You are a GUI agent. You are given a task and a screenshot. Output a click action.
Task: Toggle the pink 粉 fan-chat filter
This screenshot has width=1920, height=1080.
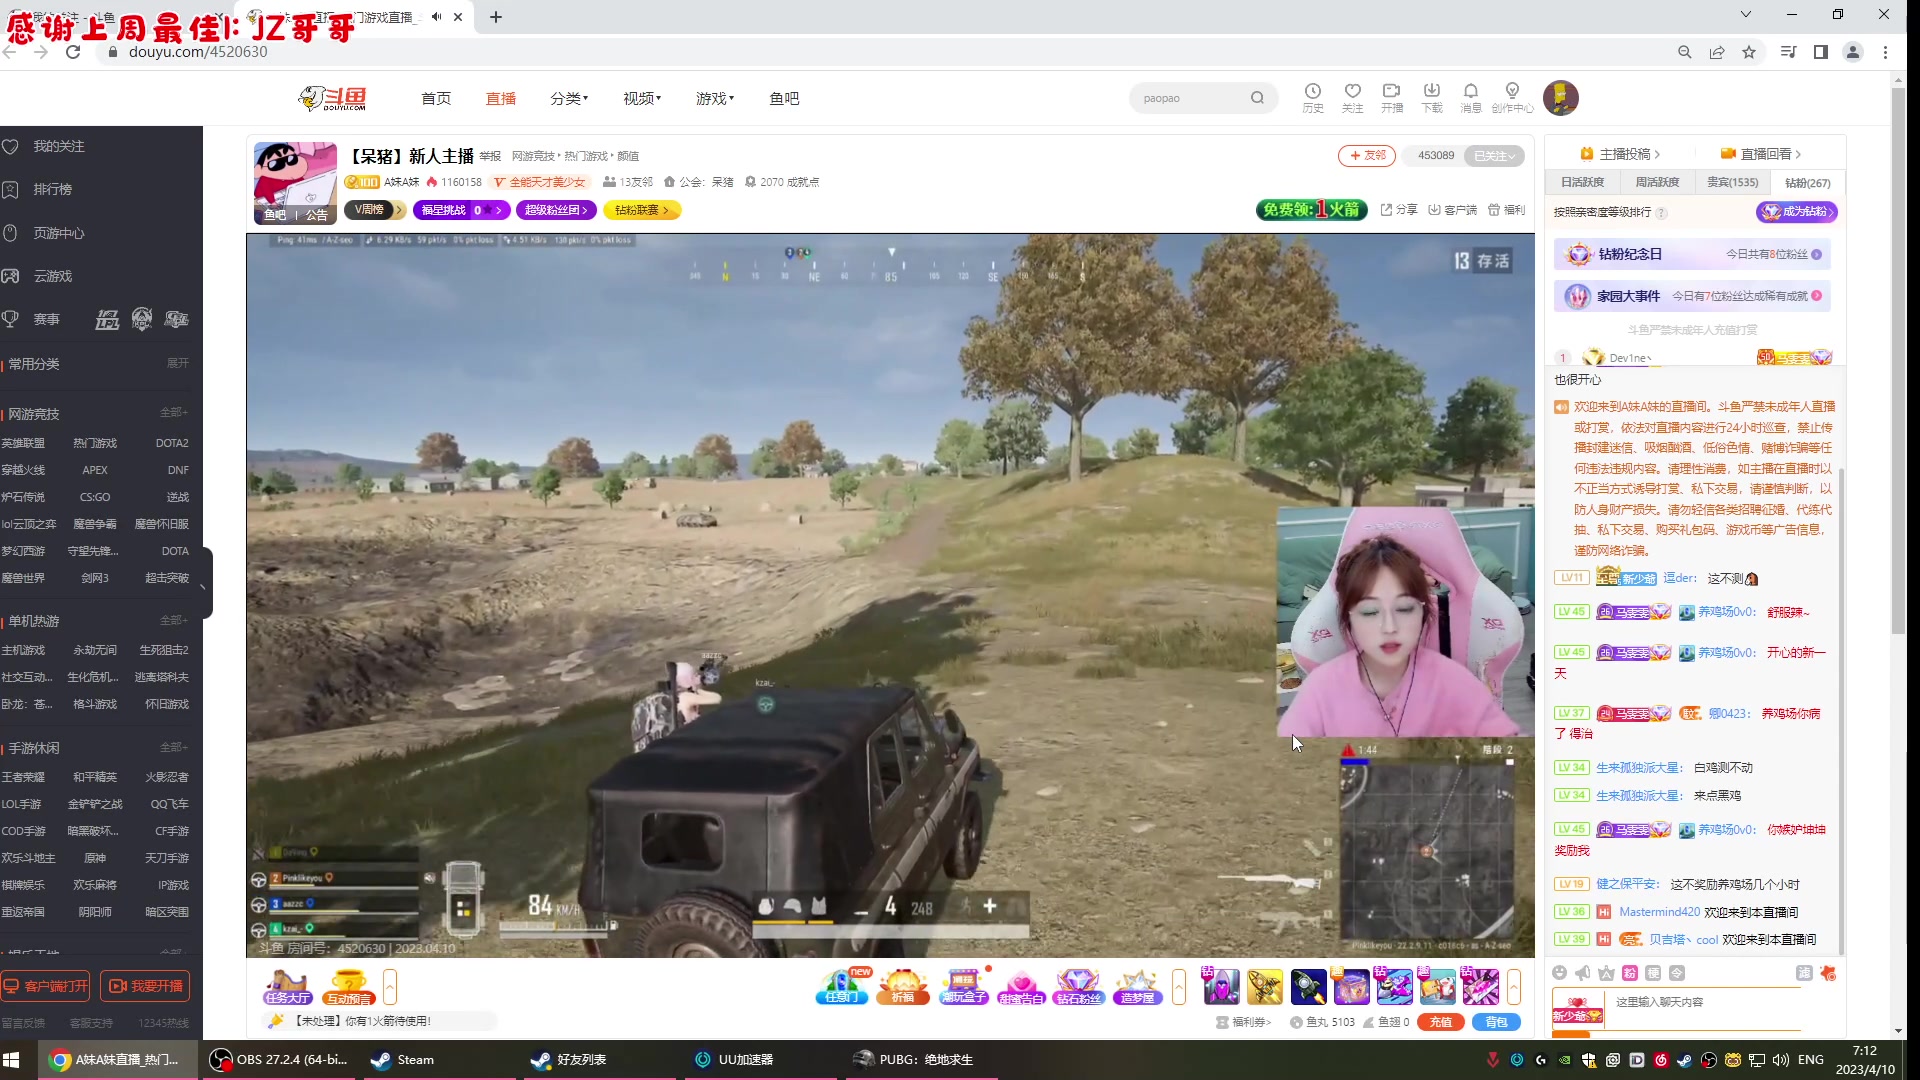pos(1628,973)
